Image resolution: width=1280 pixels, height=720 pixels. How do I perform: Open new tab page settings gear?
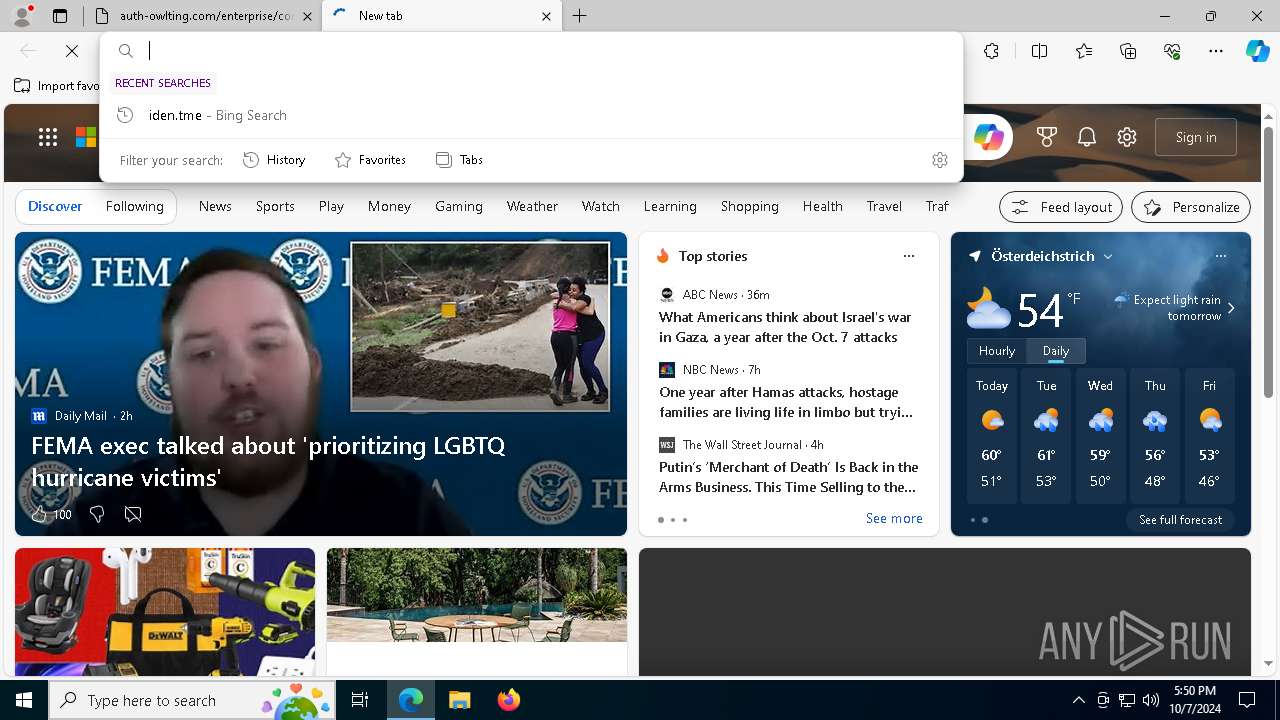click(x=1127, y=137)
